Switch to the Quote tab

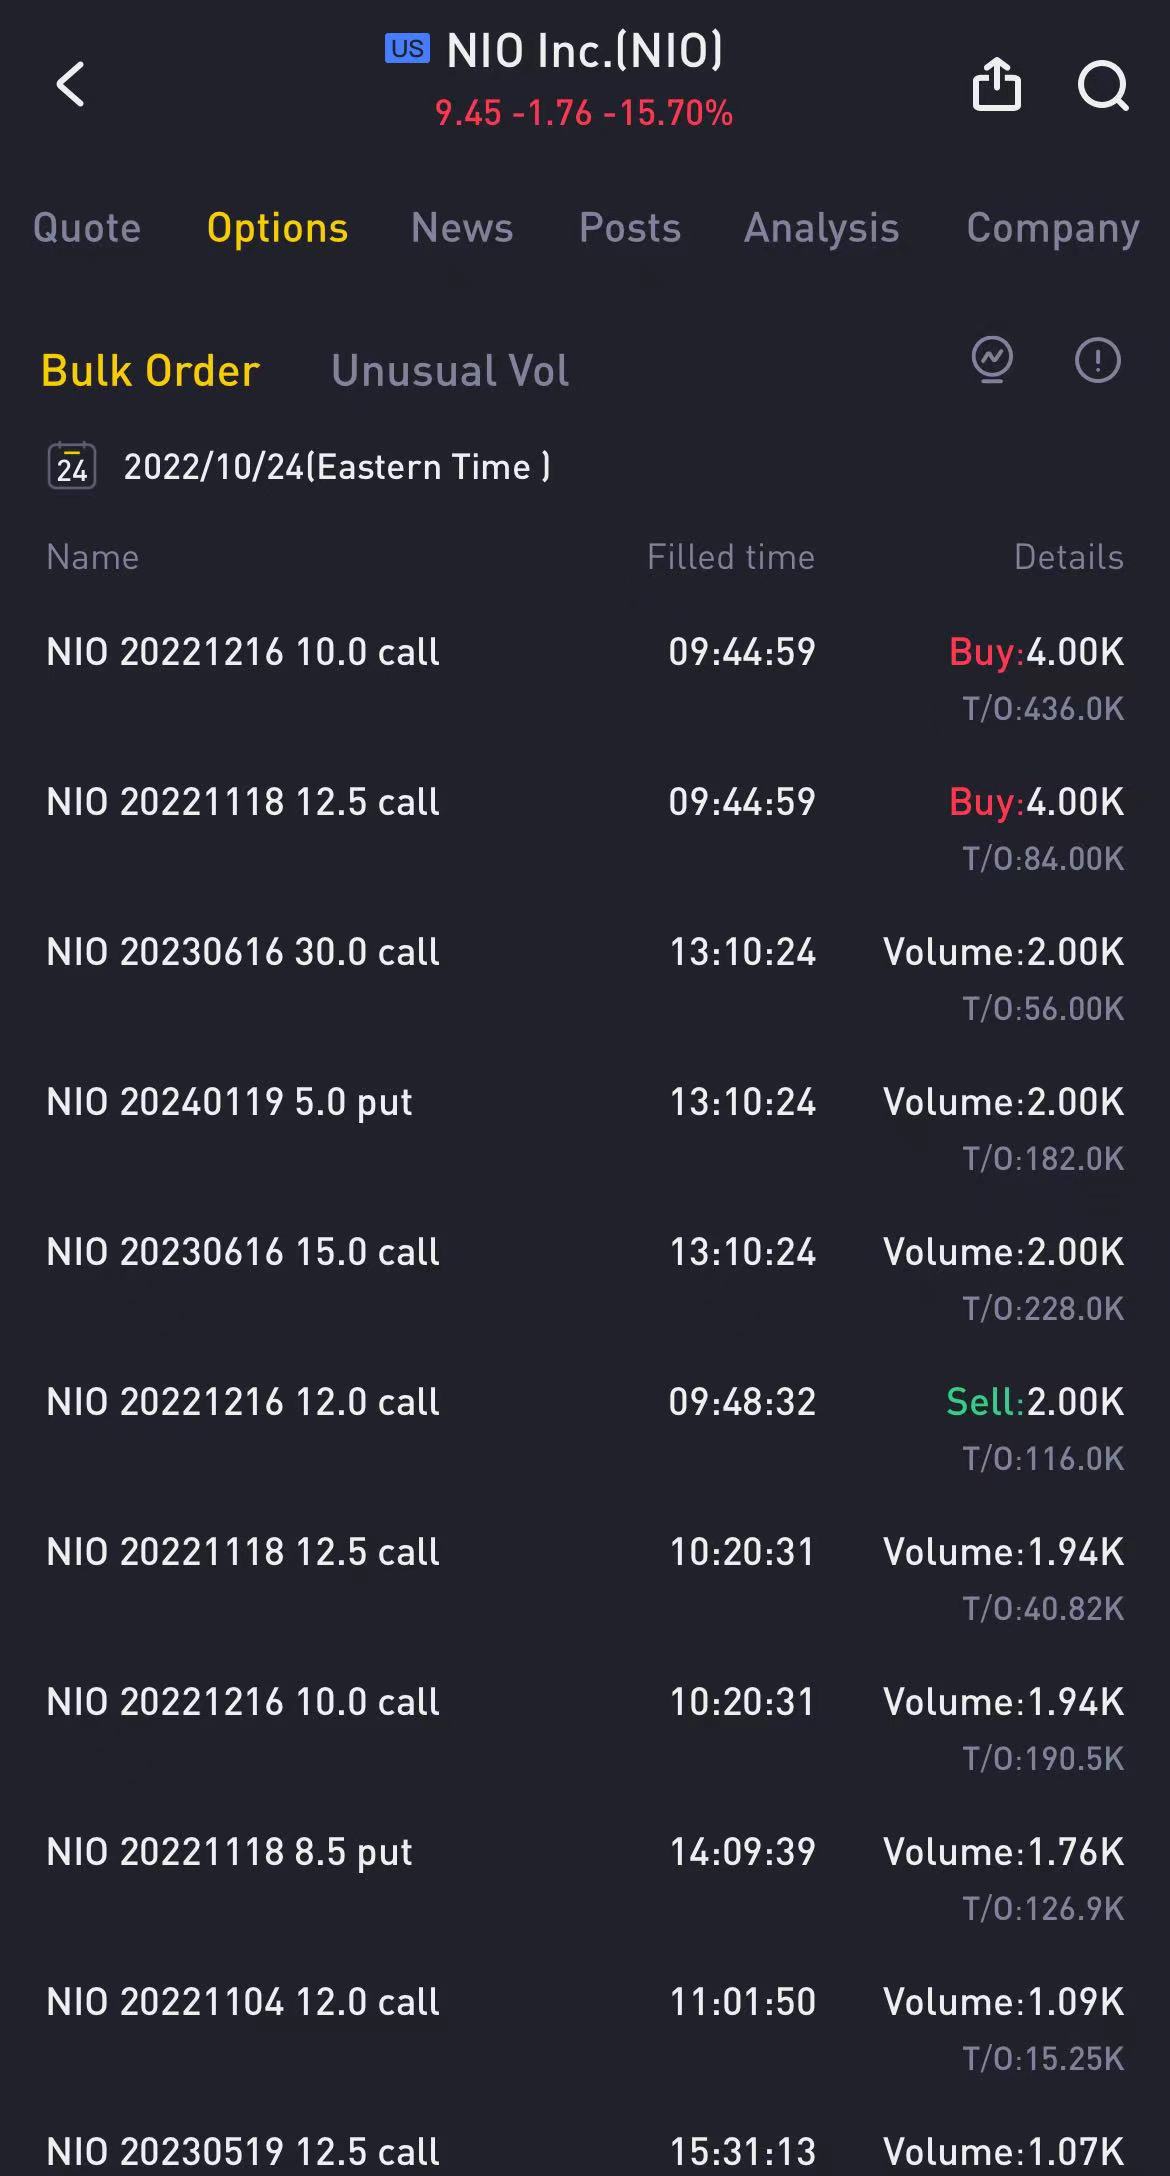[87, 228]
